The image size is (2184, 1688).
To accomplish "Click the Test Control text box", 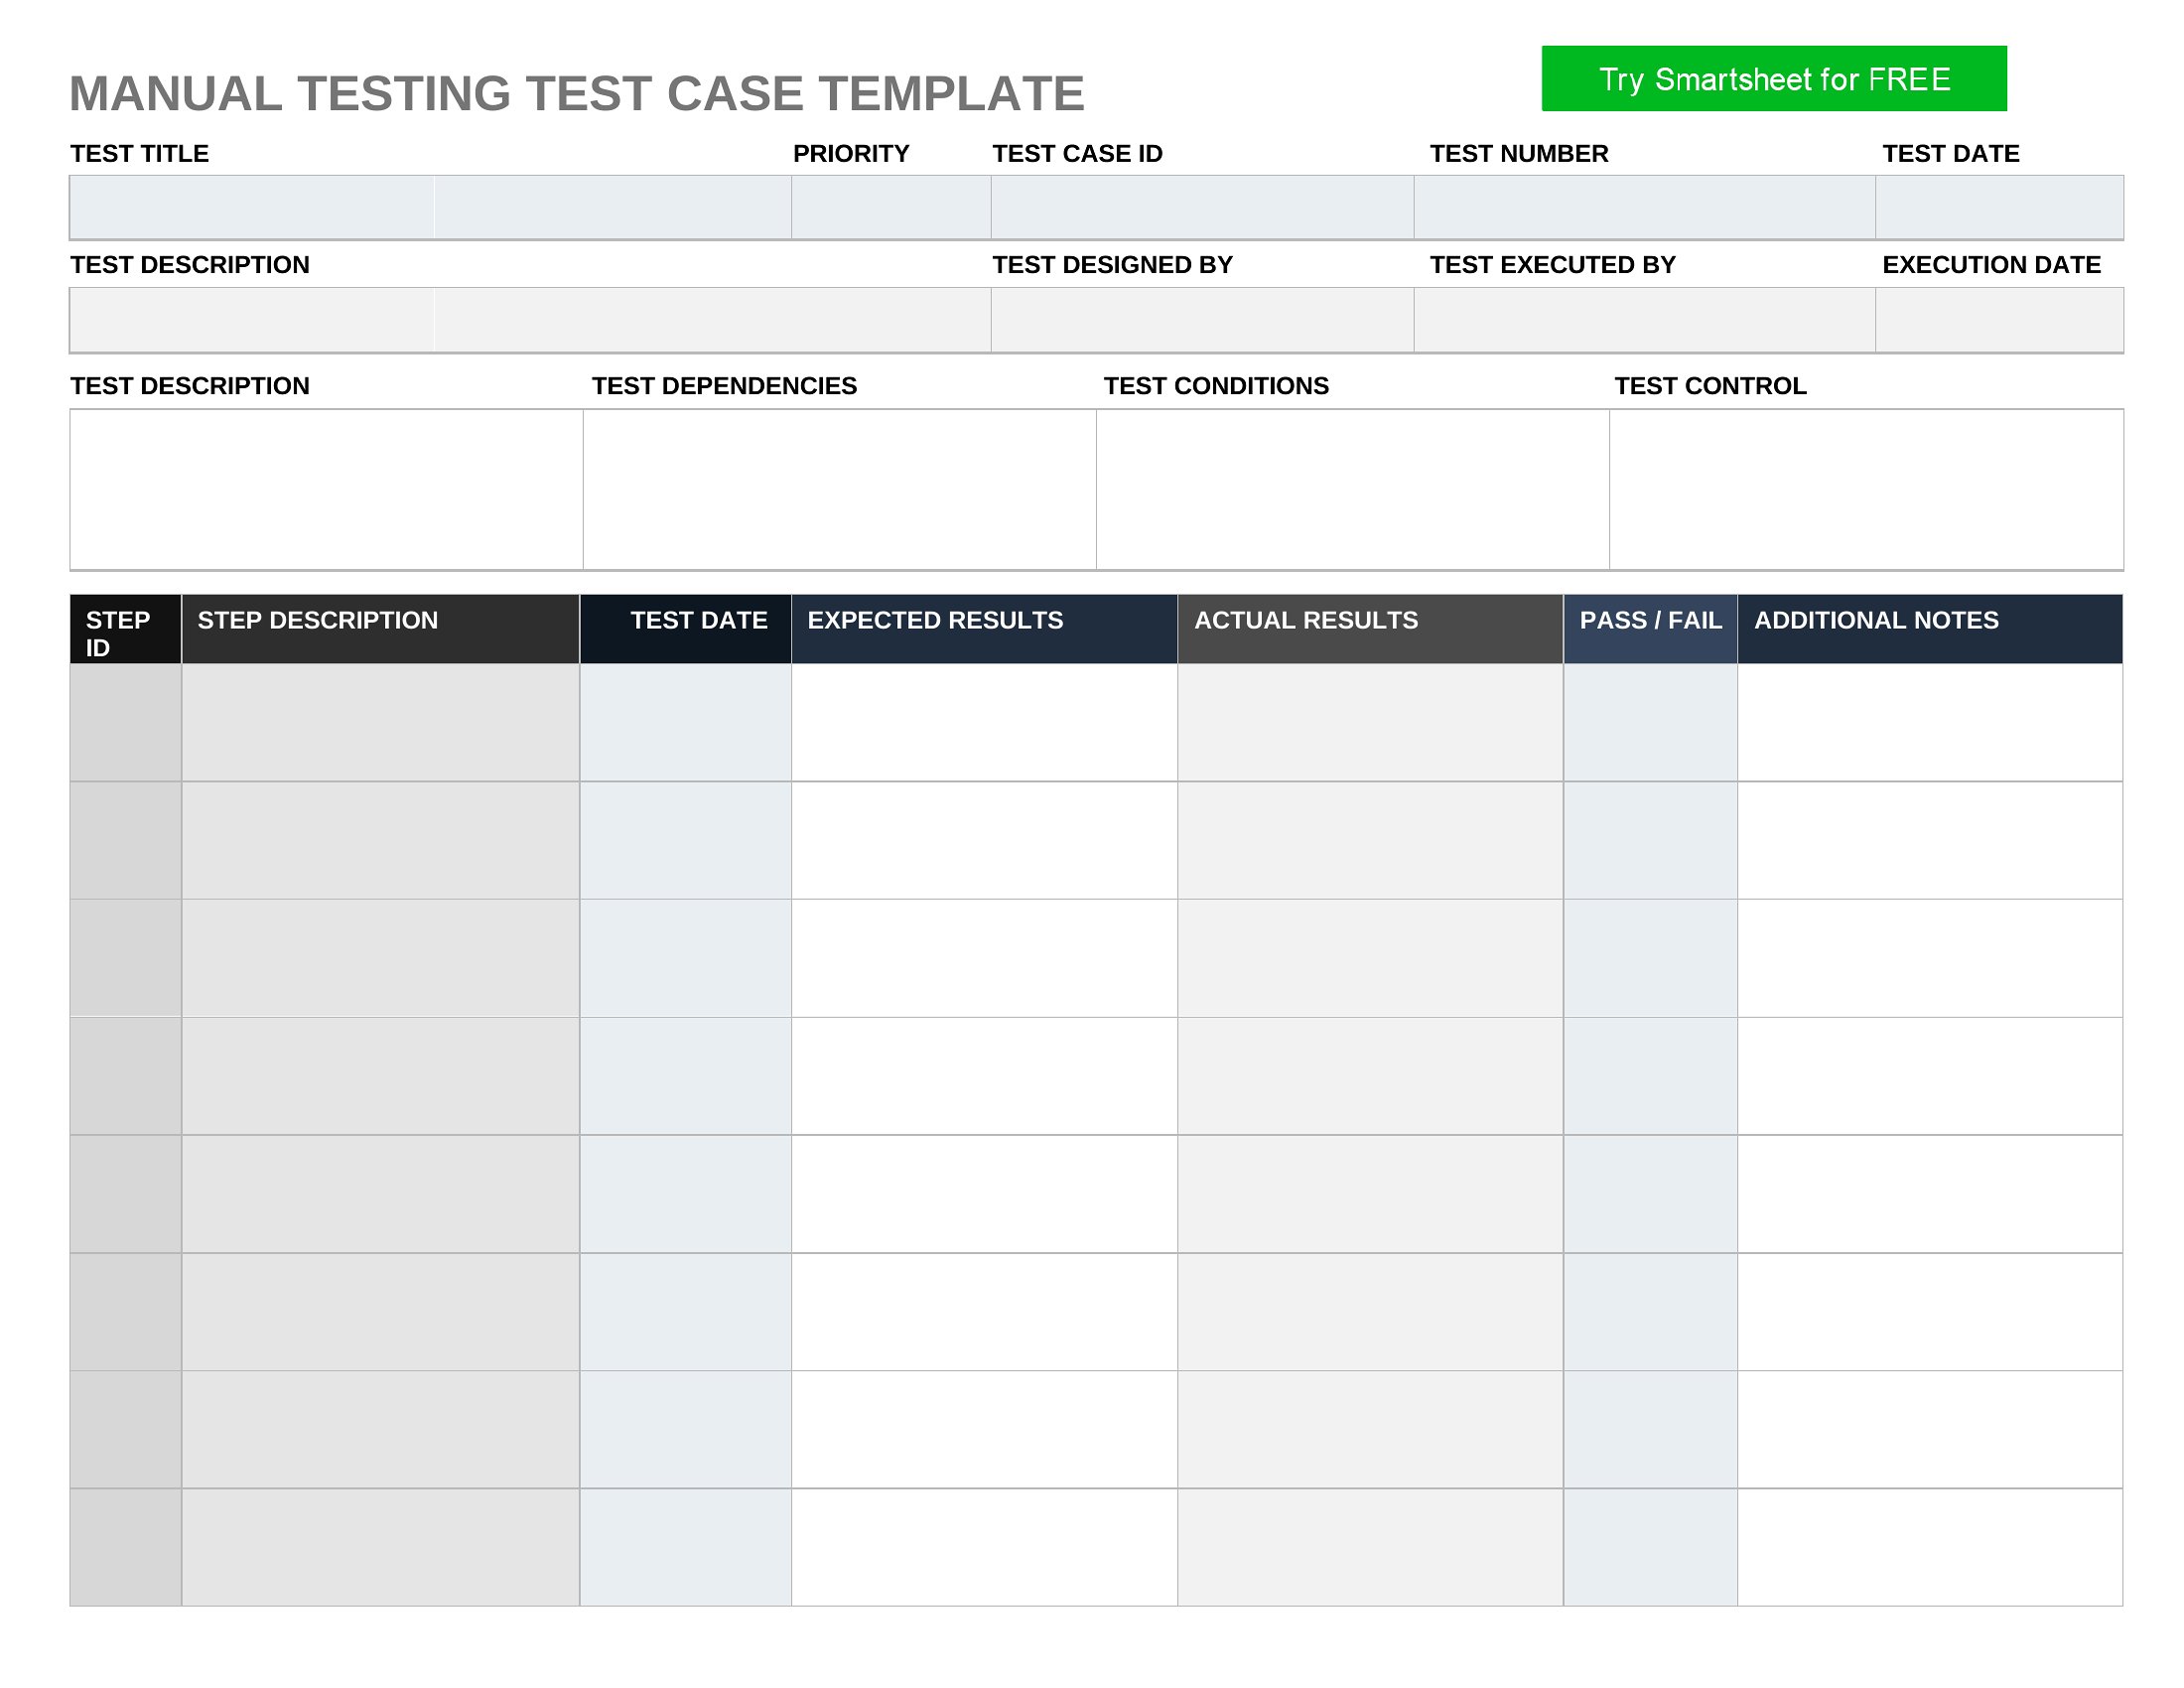I will pyautogui.click(x=1866, y=489).
